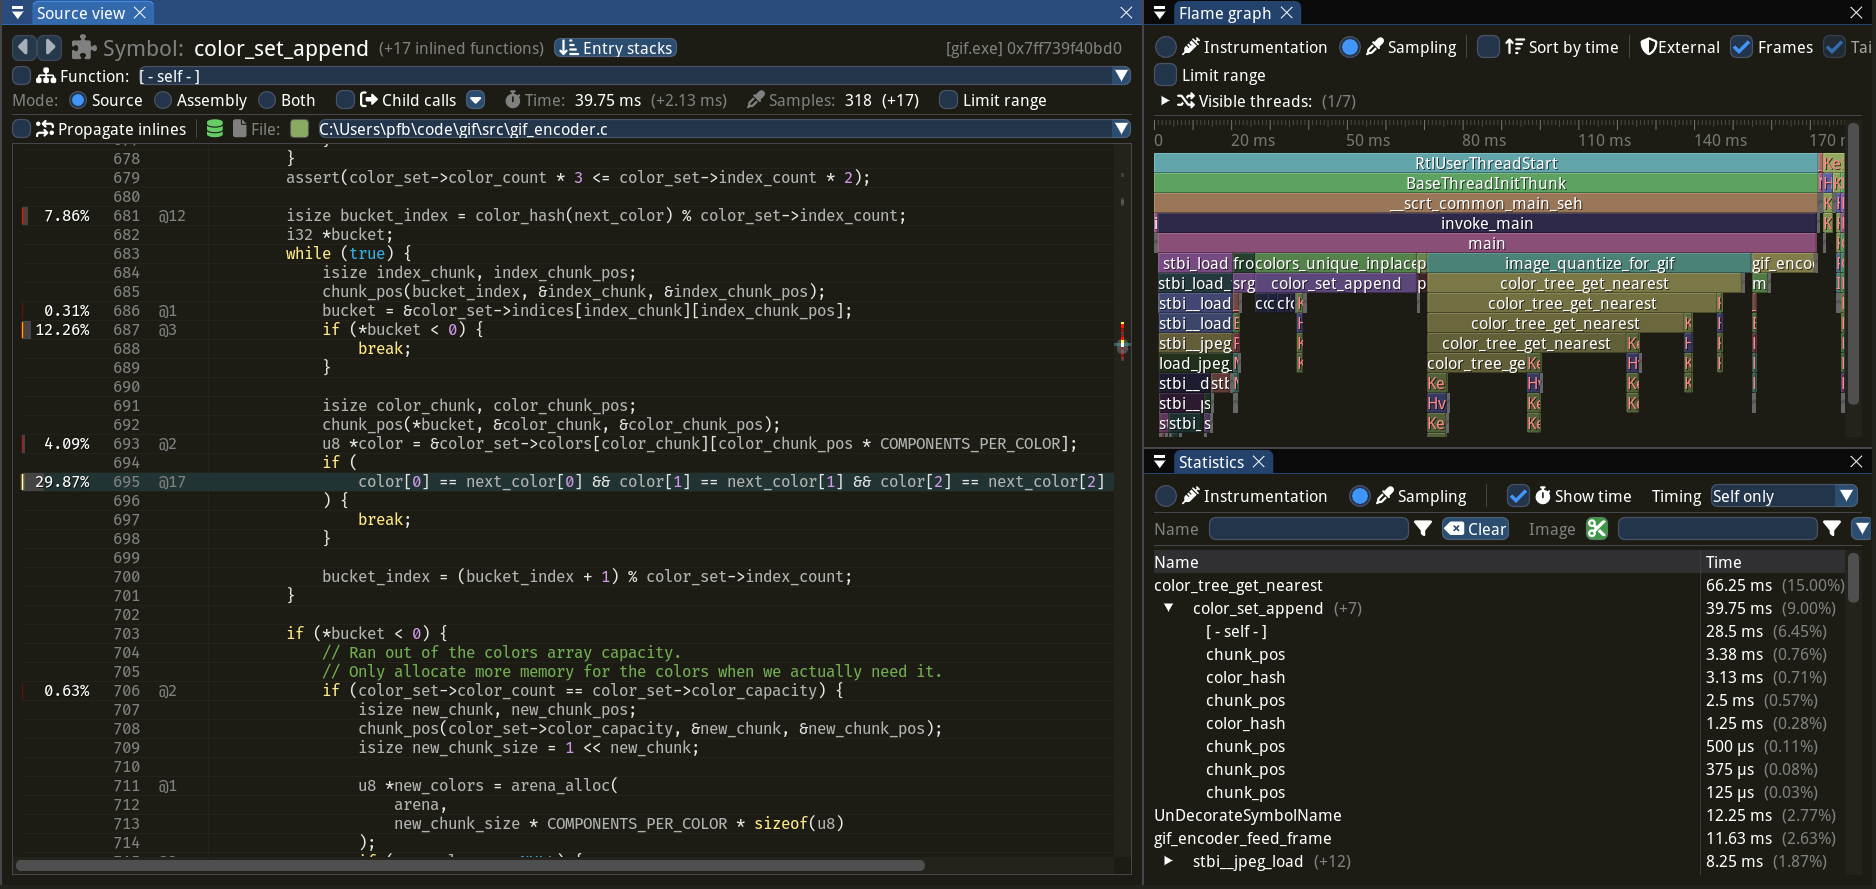The height and width of the screenshot is (889, 1876).
Task: Expand the Visible threads list
Action: pos(1164,101)
